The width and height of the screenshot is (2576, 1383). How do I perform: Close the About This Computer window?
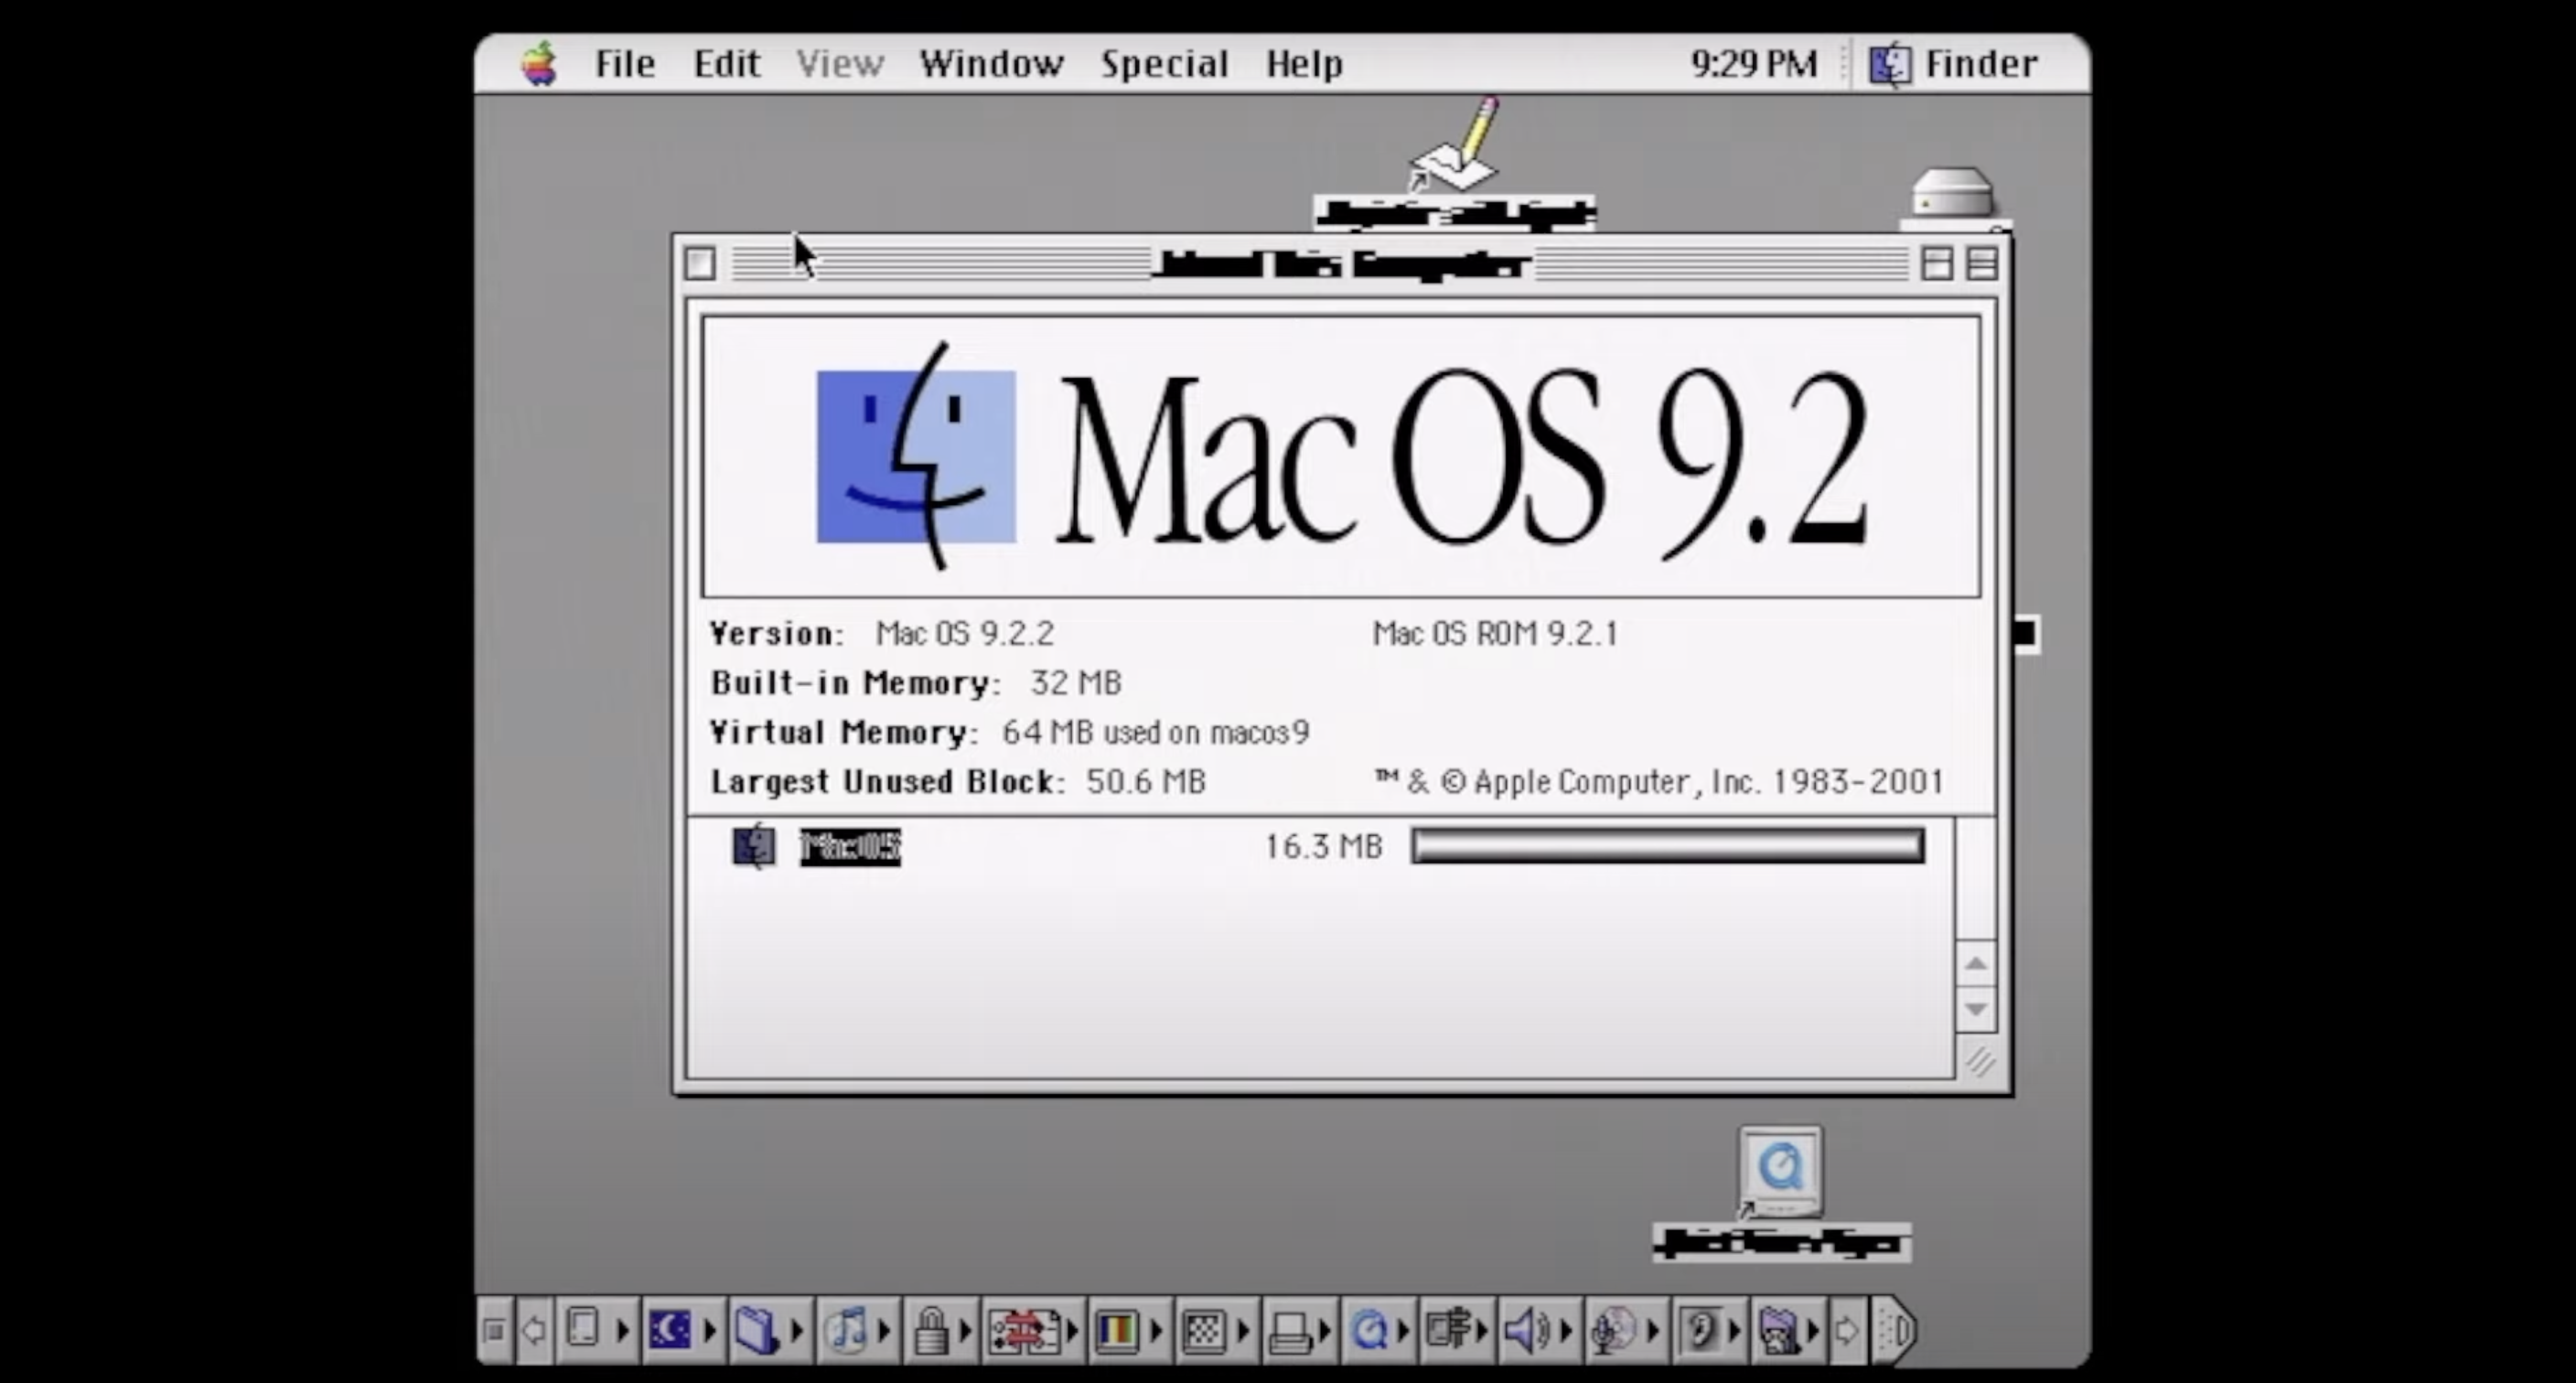700,264
